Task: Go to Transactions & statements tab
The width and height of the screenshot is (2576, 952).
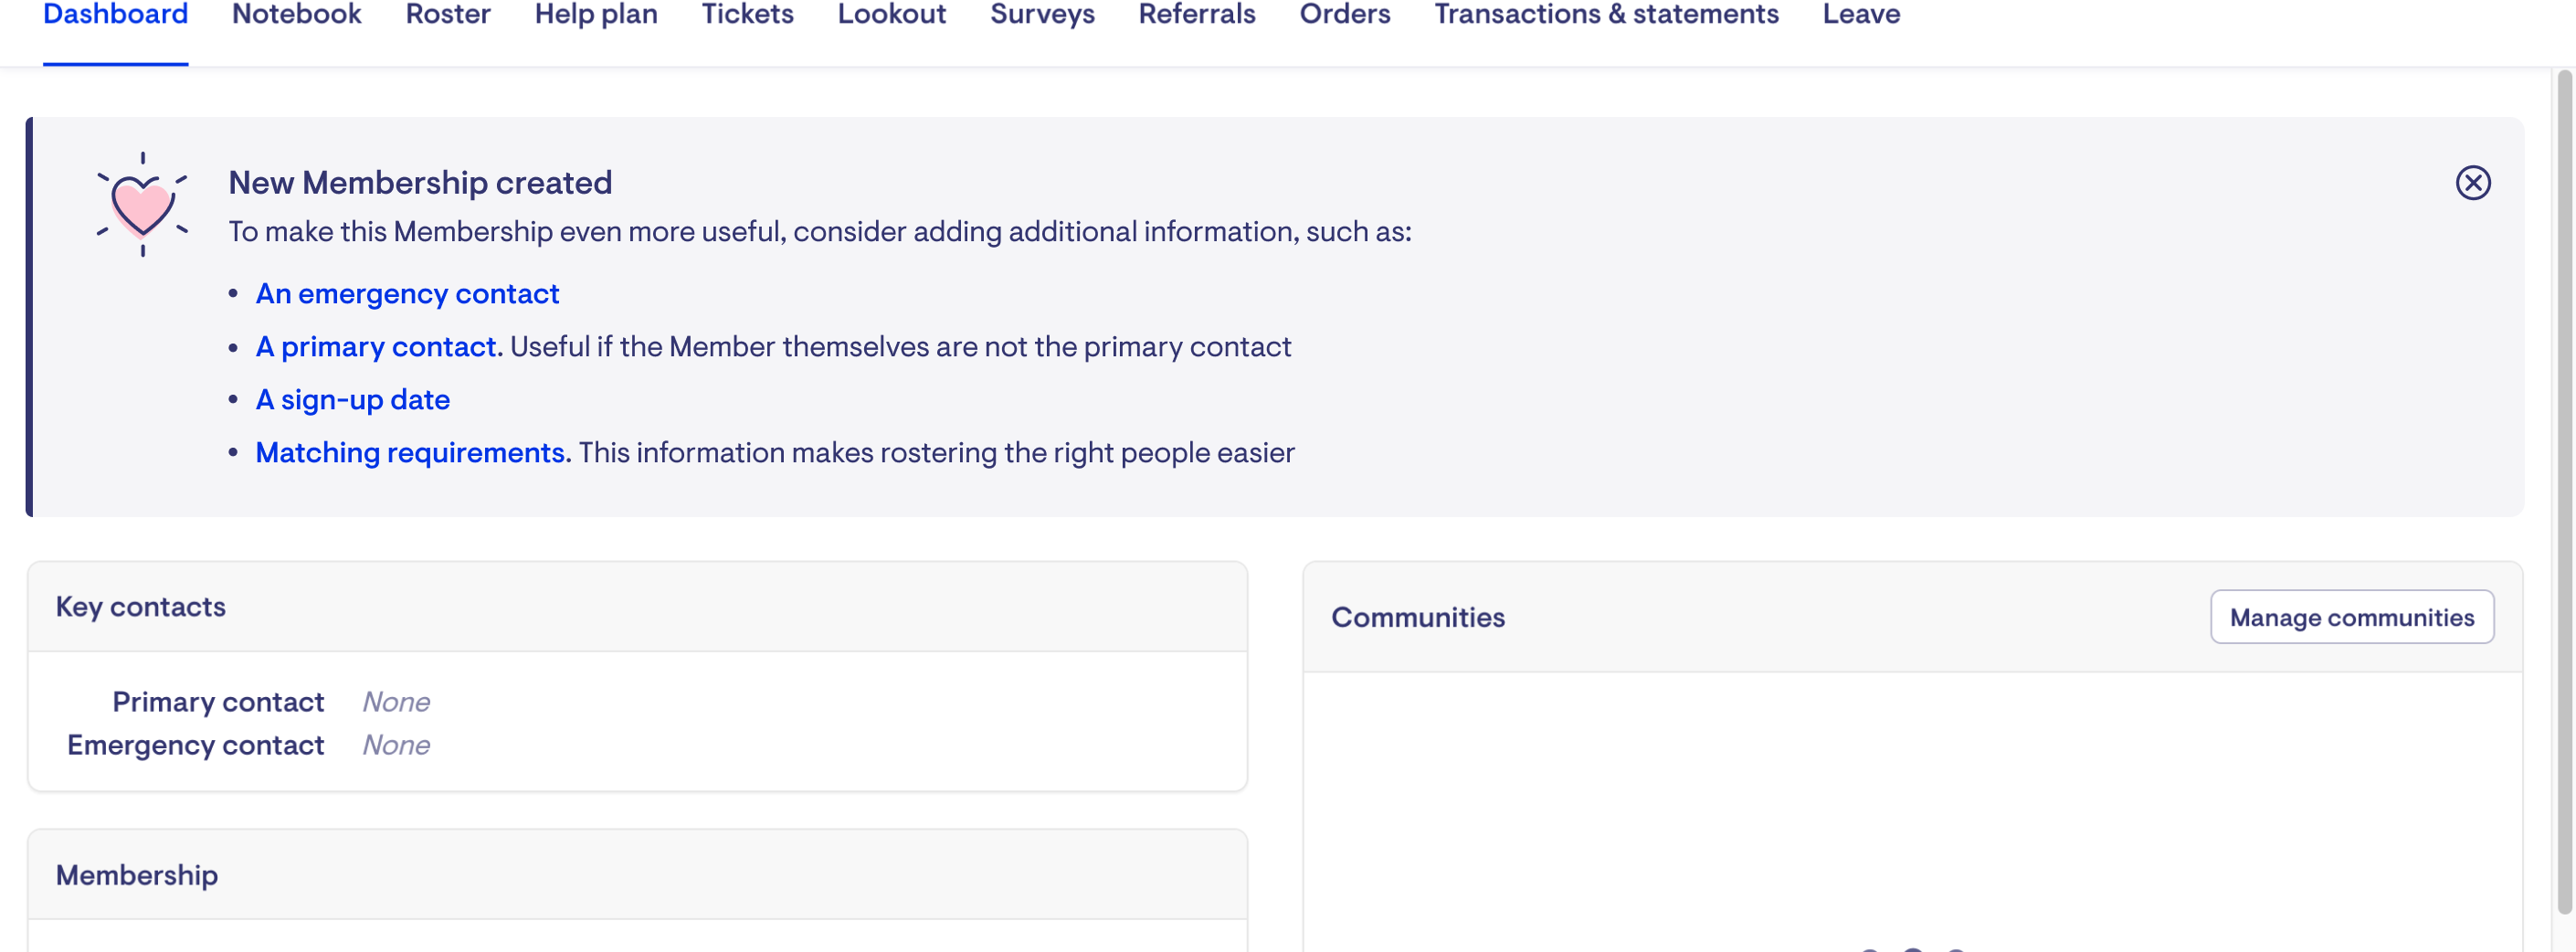Action: pyautogui.click(x=1606, y=15)
